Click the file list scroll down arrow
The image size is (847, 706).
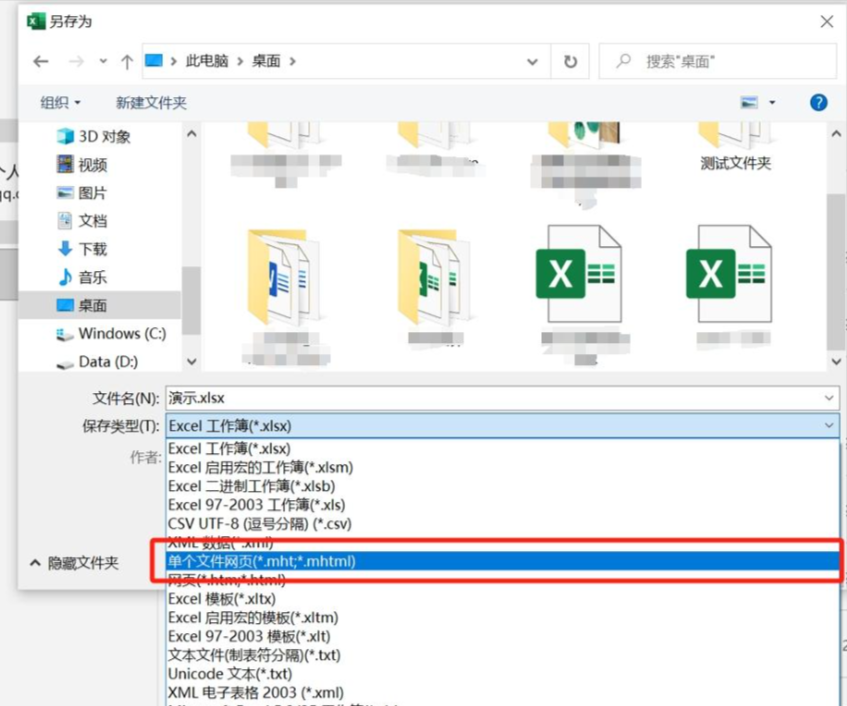pos(836,361)
